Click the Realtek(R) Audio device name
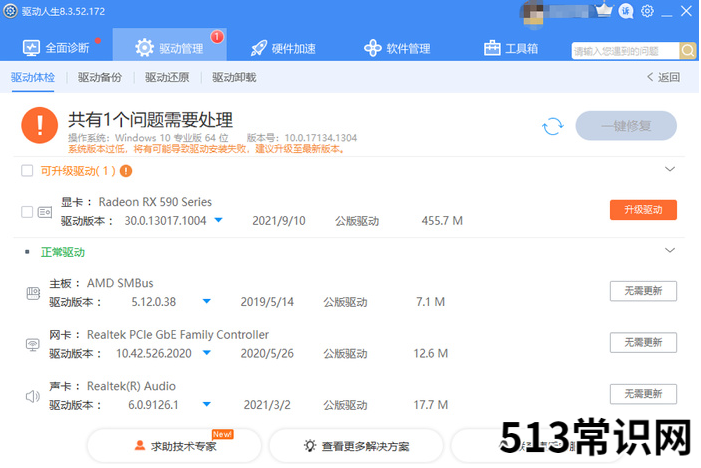701x468 pixels. (x=131, y=386)
